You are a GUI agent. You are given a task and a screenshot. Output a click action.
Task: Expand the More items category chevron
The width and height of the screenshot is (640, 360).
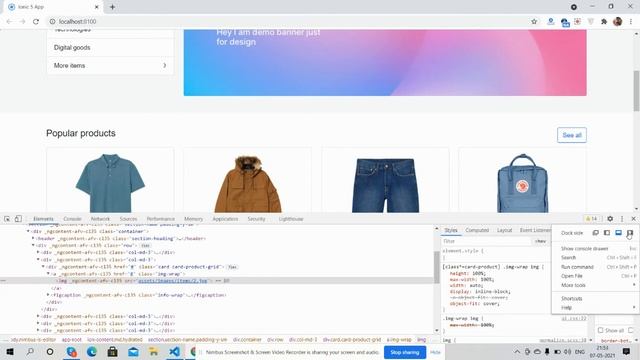tap(164, 65)
